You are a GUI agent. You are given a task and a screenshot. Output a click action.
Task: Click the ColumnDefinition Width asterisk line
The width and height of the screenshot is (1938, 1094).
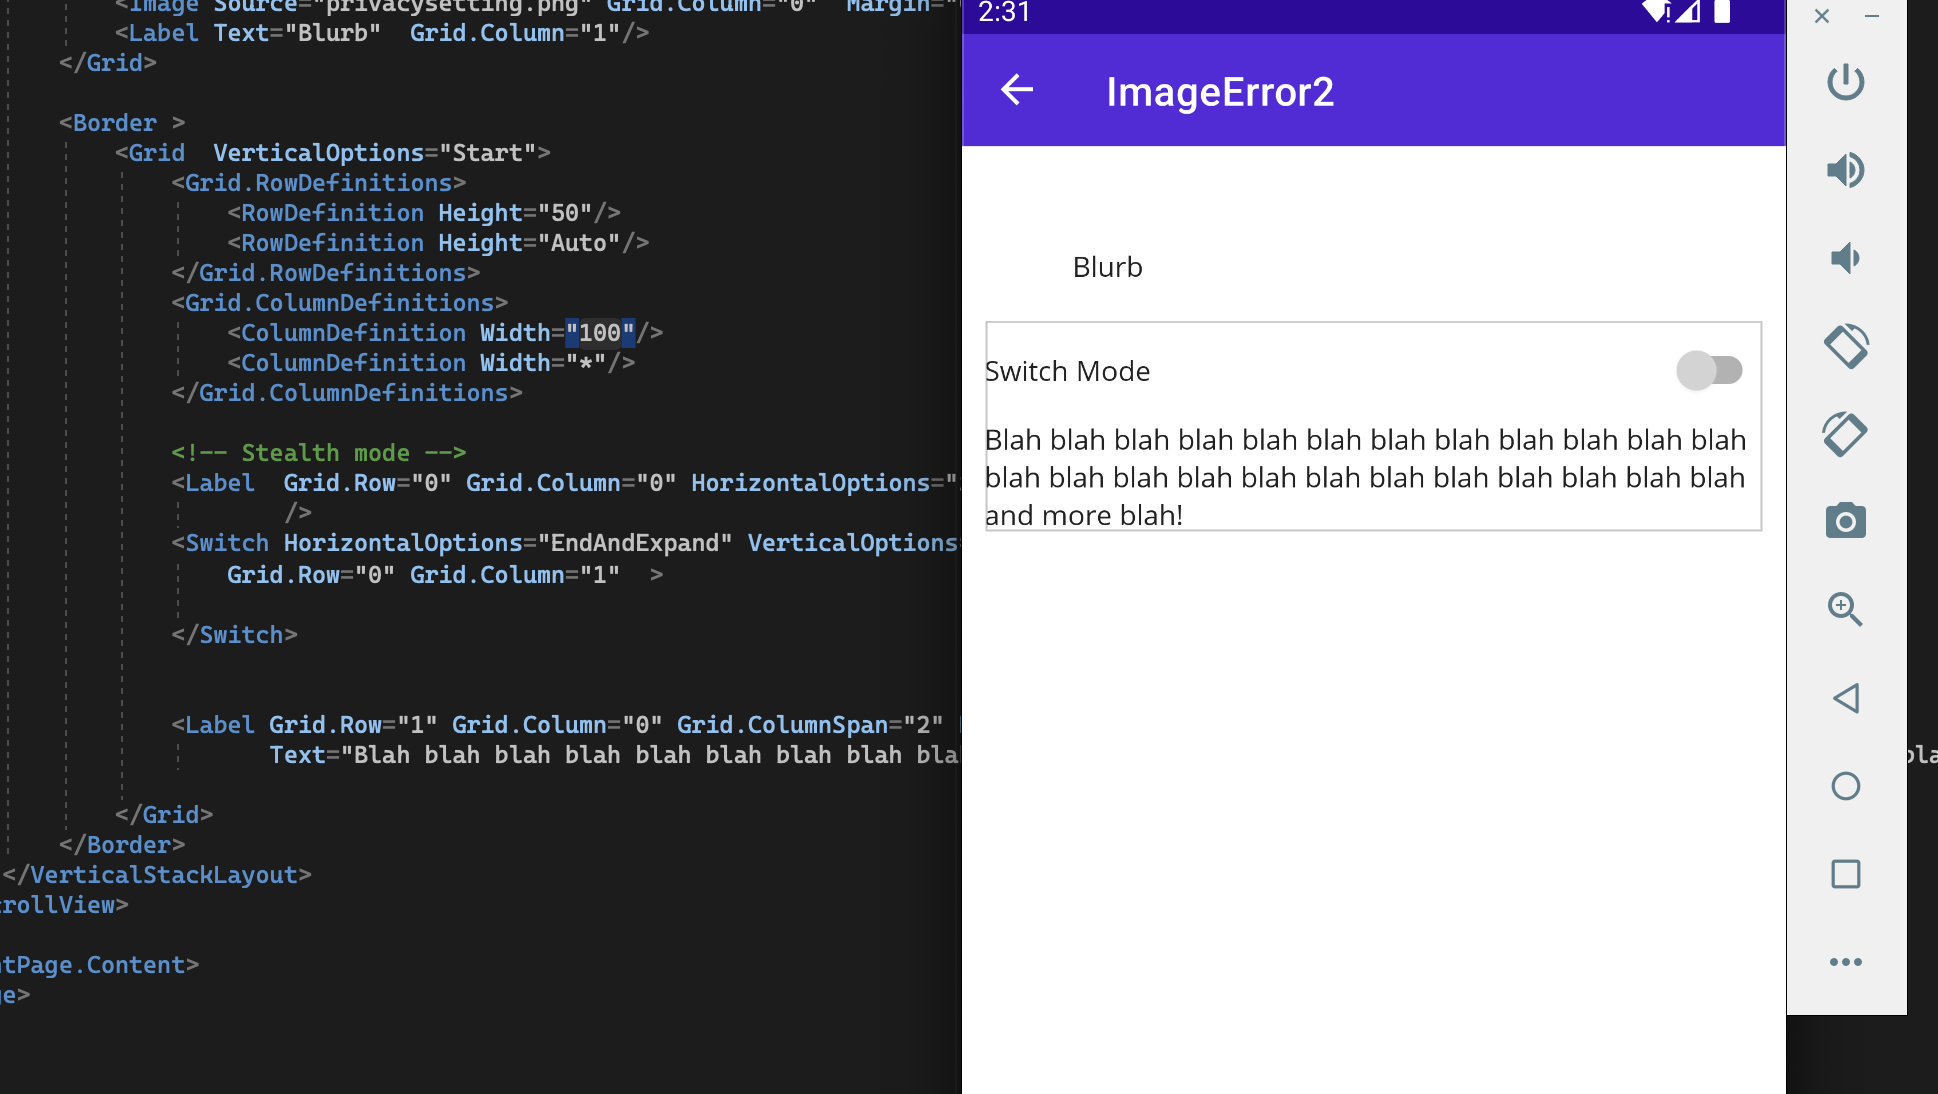click(430, 362)
